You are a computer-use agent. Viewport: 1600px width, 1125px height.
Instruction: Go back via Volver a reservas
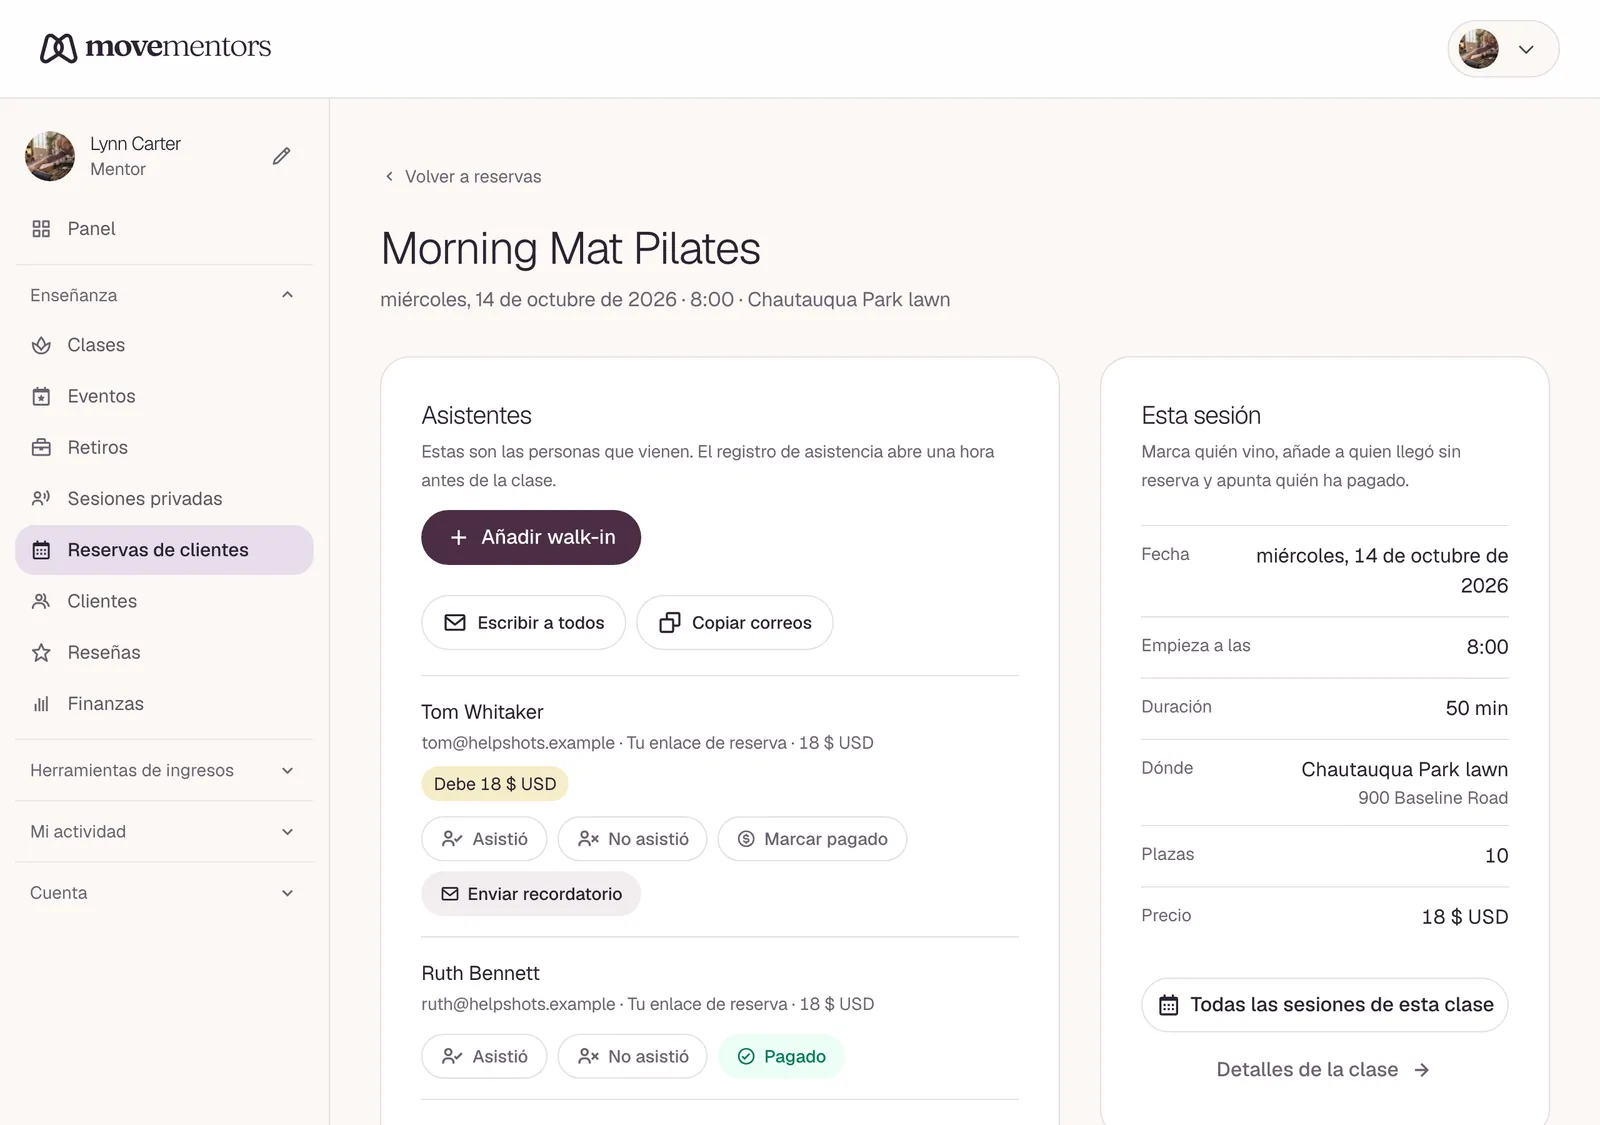(463, 177)
